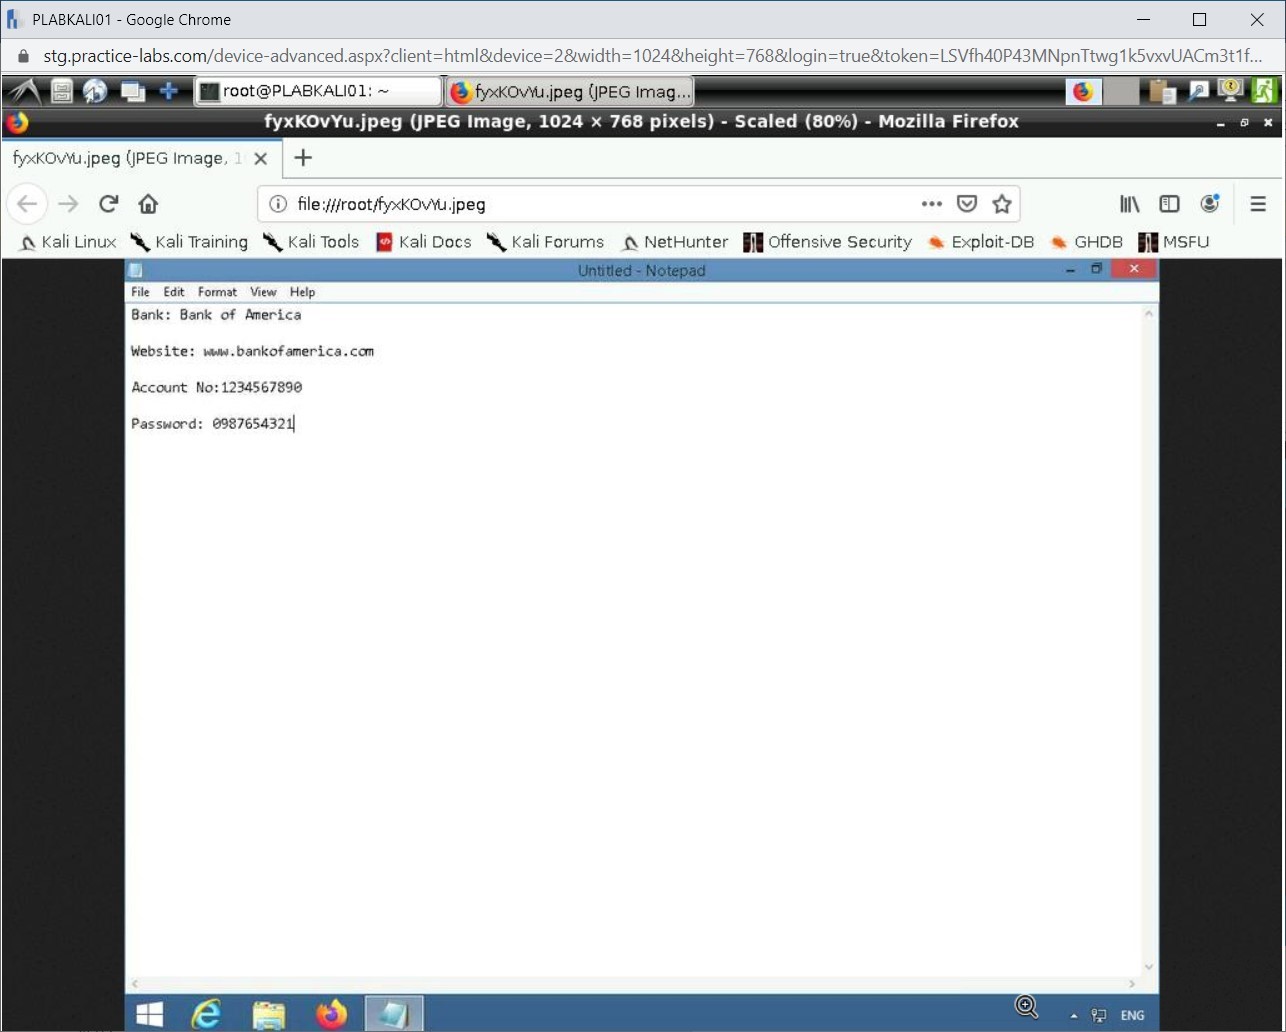This screenshot has height=1032, width=1286.
Task: Open the clipboard manager in the top panel
Action: (1161, 91)
